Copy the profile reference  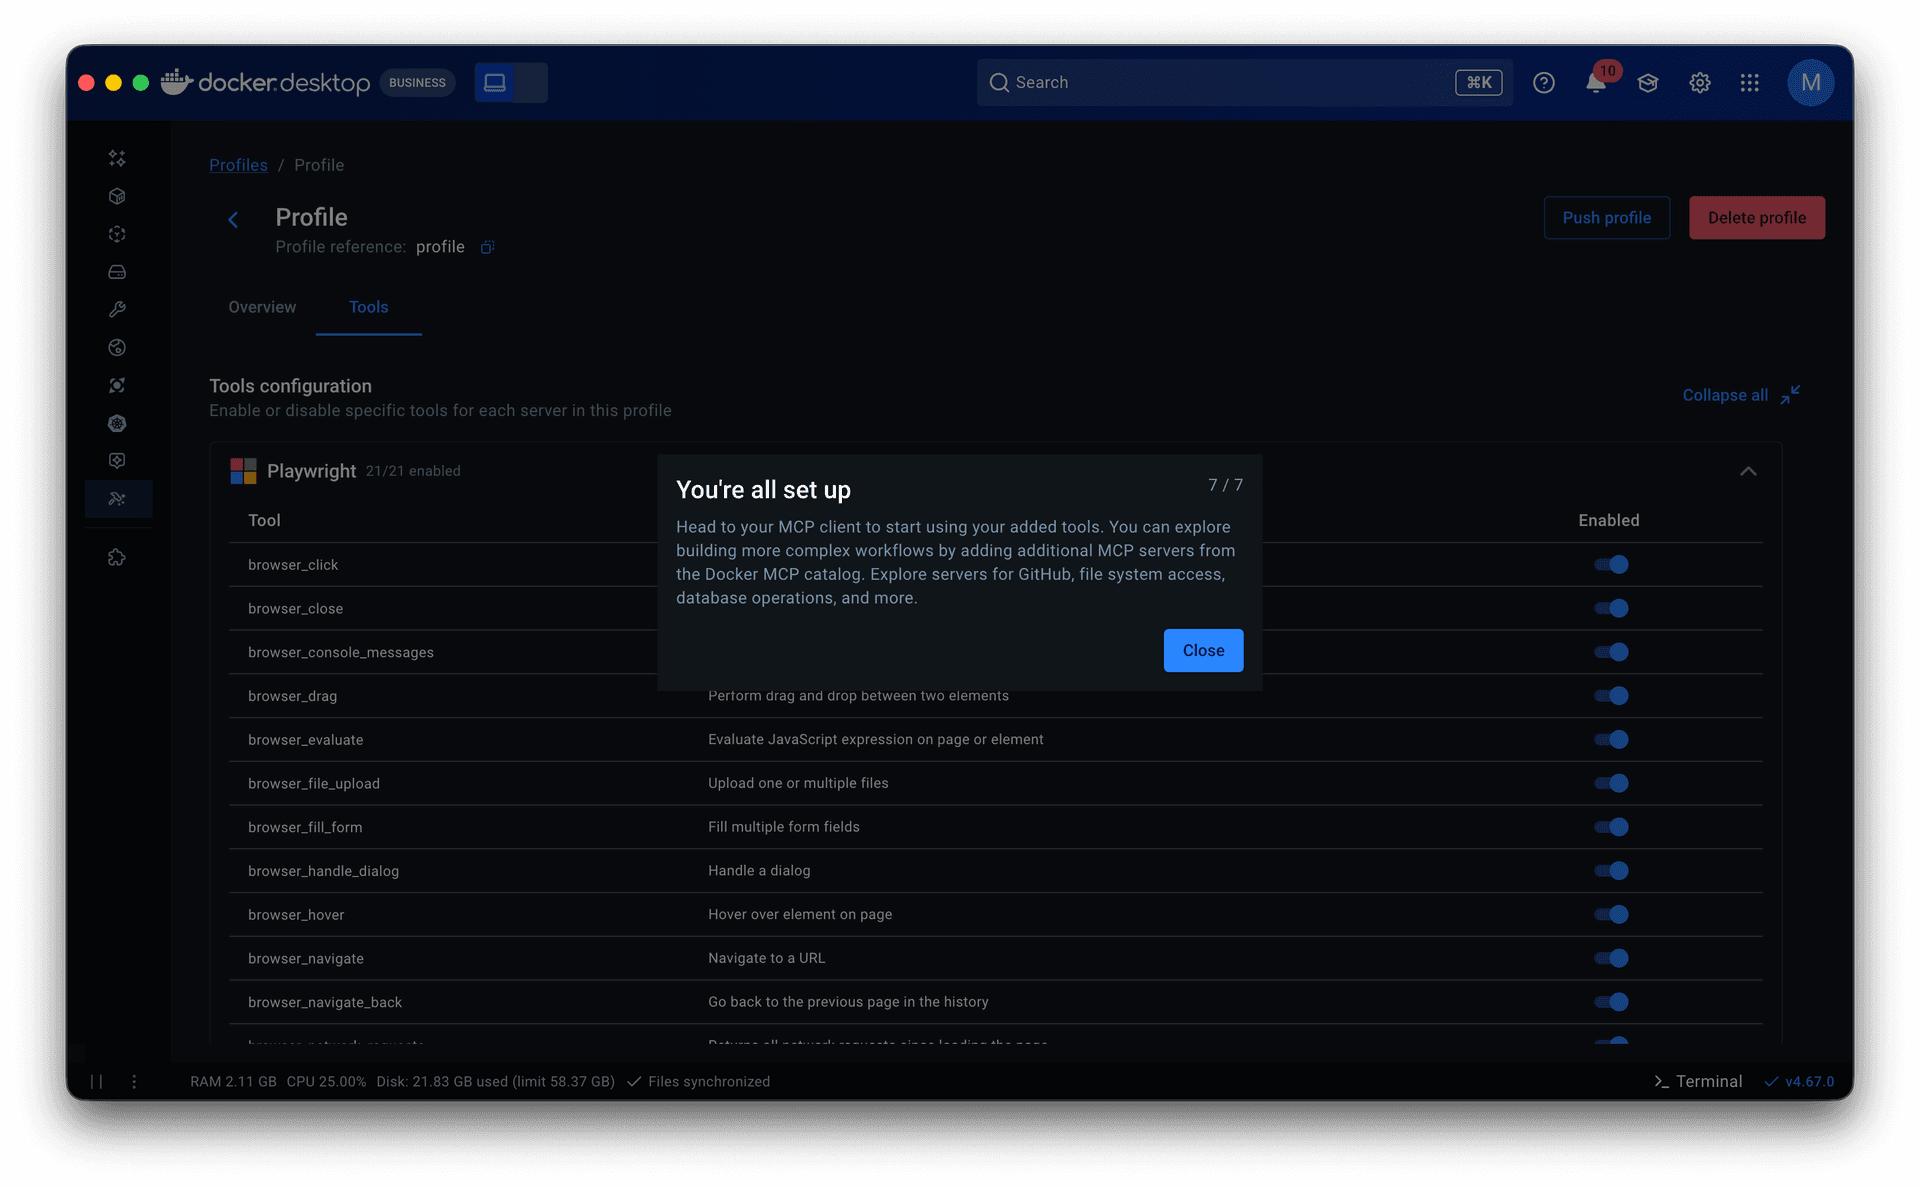[x=487, y=247]
